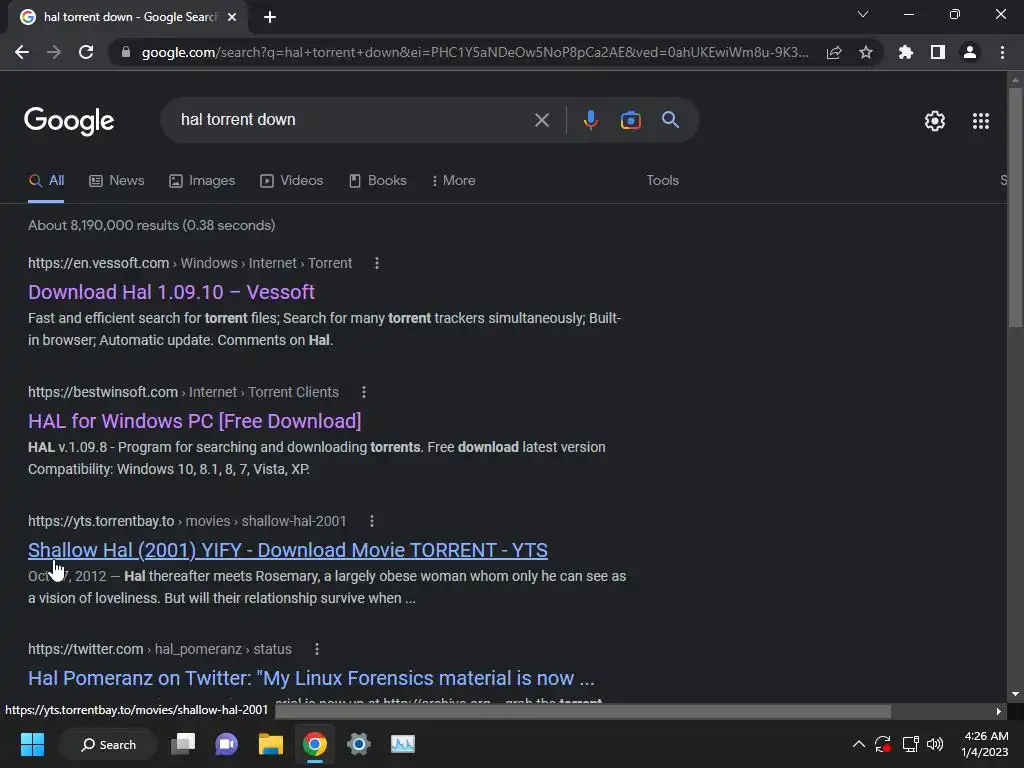
Task: Click the horizontal scrollbar thumb
Action: [x=583, y=711]
